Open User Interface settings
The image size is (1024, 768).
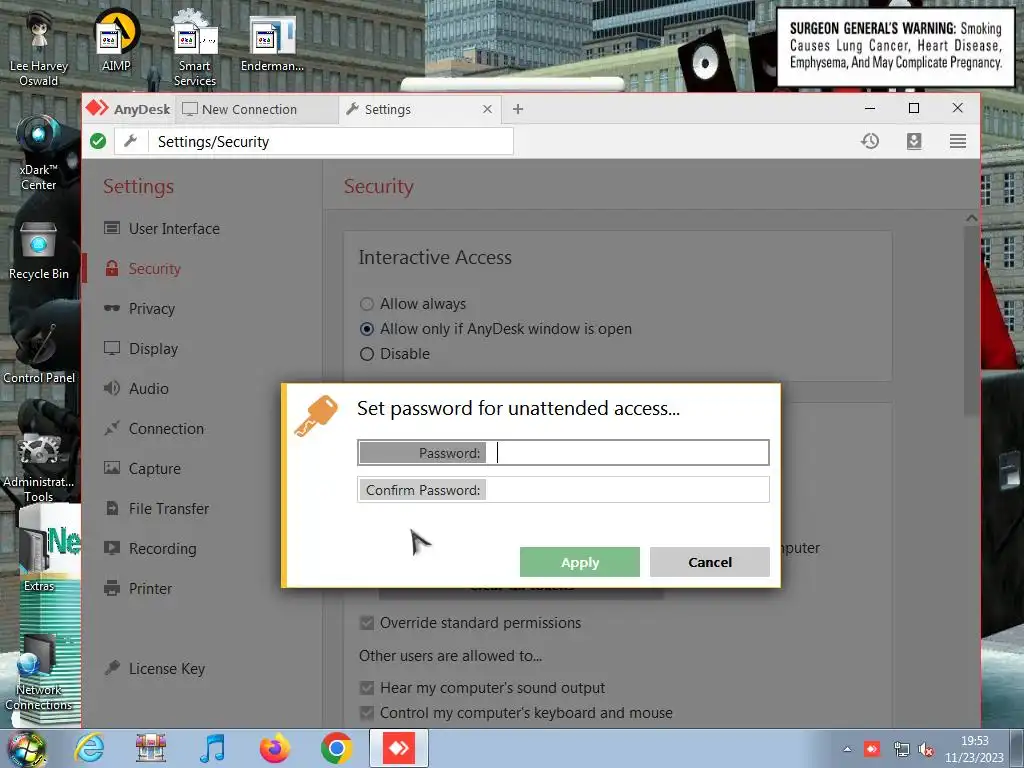[x=162, y=229]
